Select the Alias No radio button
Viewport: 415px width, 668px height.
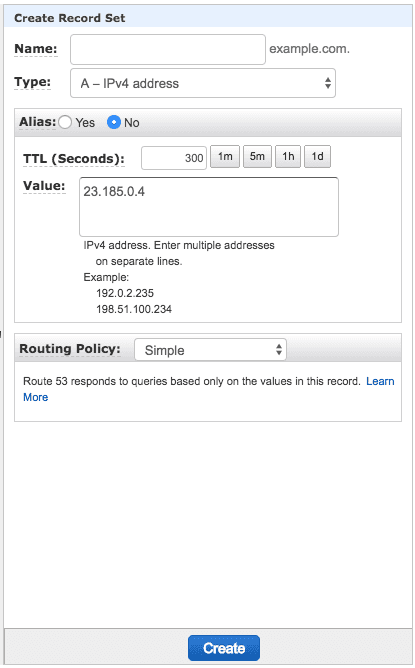pos(114,122)
